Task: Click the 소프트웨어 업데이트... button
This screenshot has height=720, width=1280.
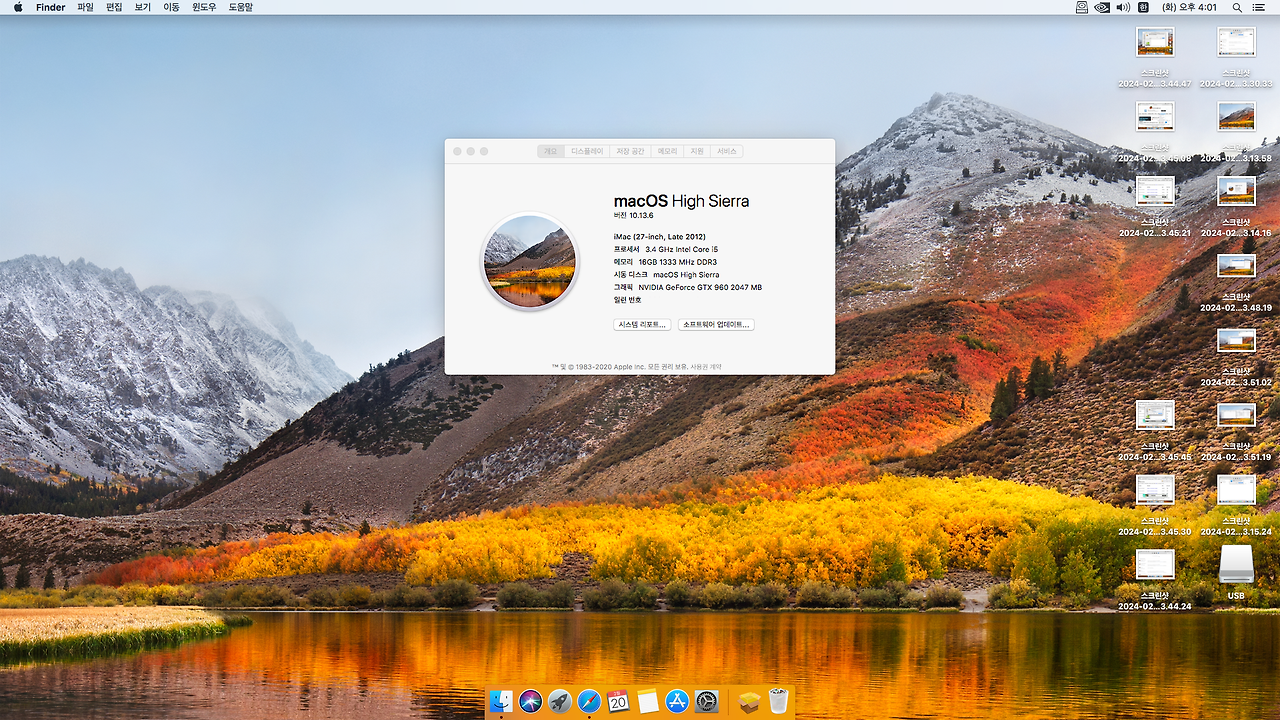Action: click(716, 325)
